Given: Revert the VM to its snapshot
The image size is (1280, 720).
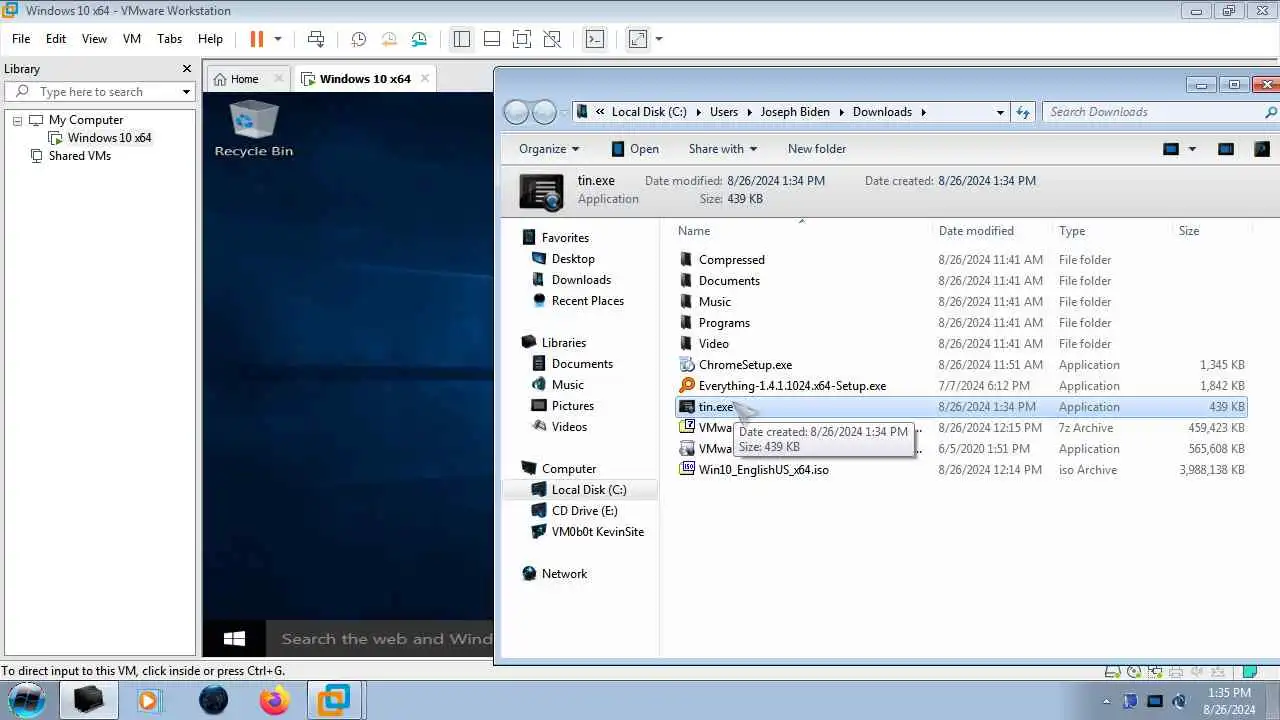Looking at the screenshot, I should pyautogui.click(x=389, y=39).
